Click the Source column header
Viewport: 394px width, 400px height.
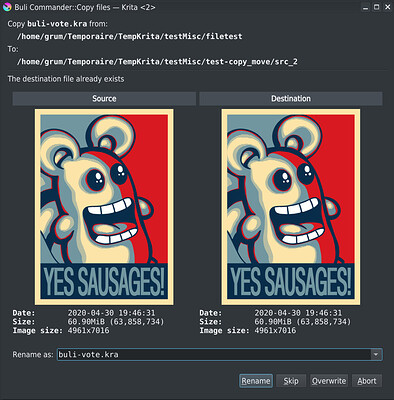click(104, 99)
